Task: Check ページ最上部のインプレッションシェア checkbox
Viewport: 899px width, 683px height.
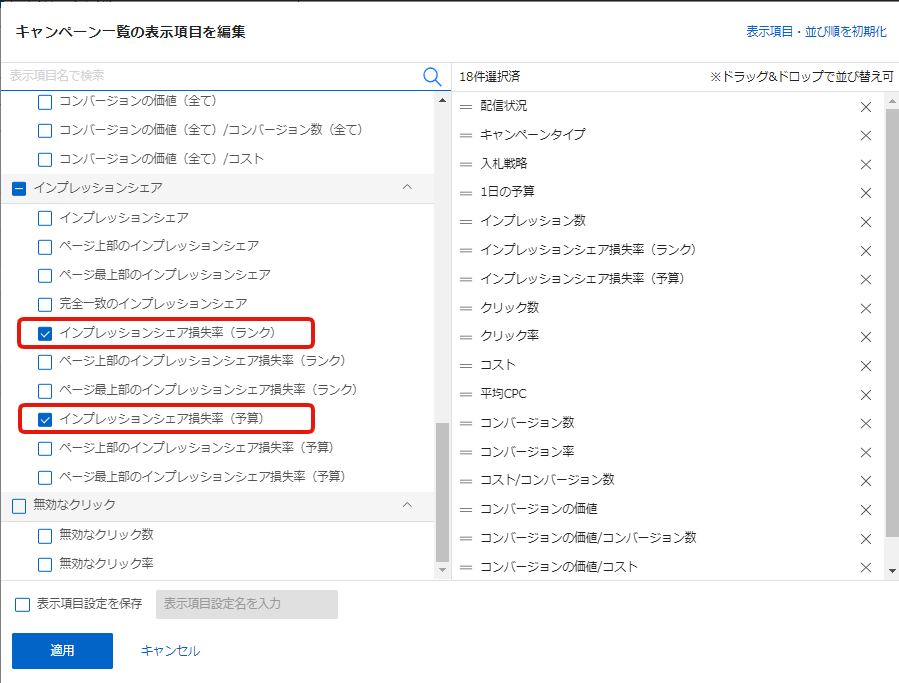Action: [x=45, y=275]
